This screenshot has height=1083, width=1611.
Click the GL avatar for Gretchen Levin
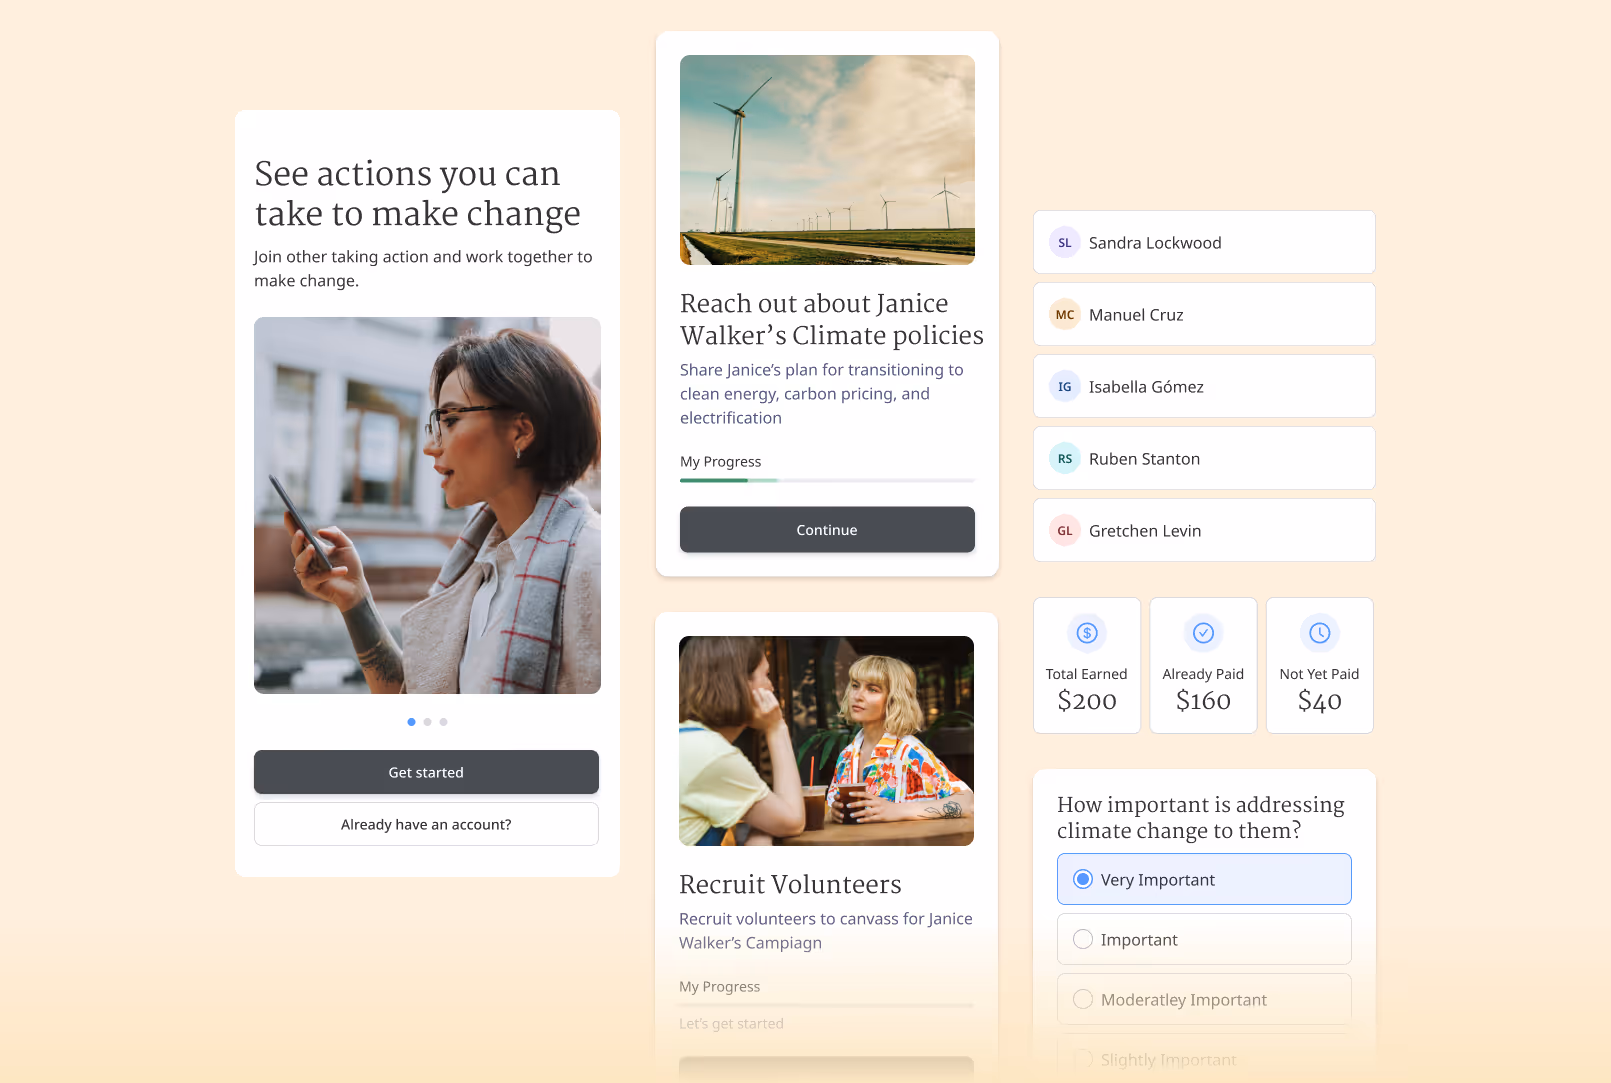point(1065,531)
